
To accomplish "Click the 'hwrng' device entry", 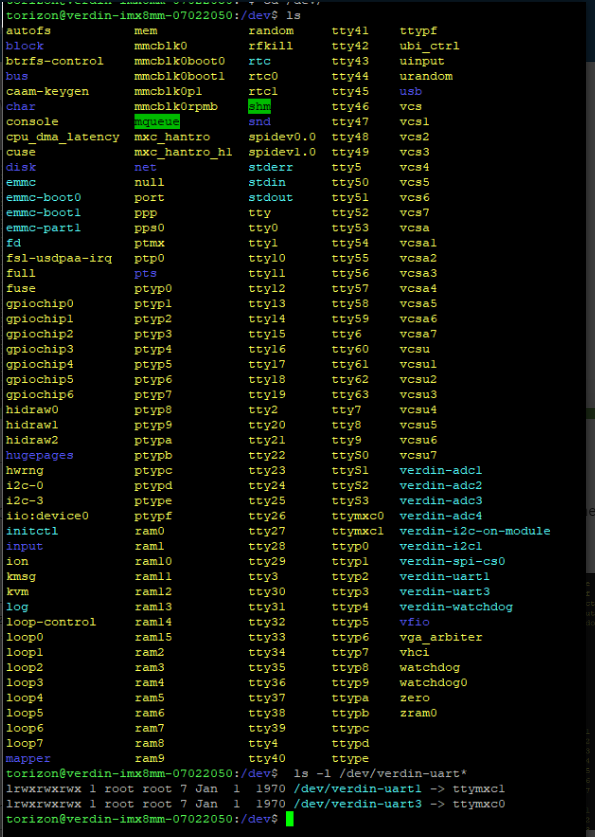I will 25,471.
